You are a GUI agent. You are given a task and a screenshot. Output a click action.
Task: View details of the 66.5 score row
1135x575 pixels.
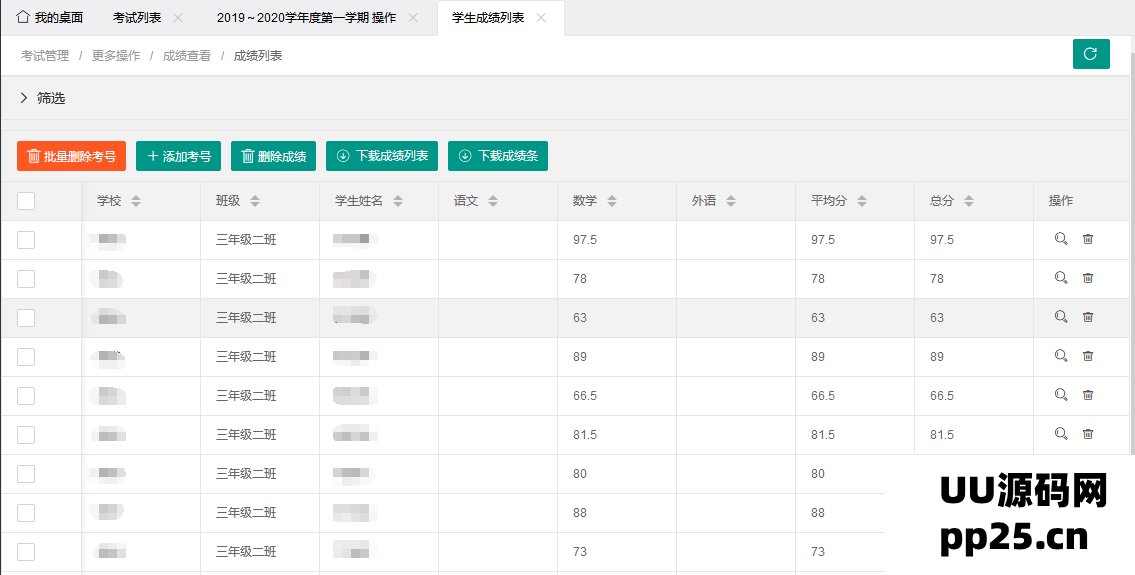click(x=1061, y=395)
